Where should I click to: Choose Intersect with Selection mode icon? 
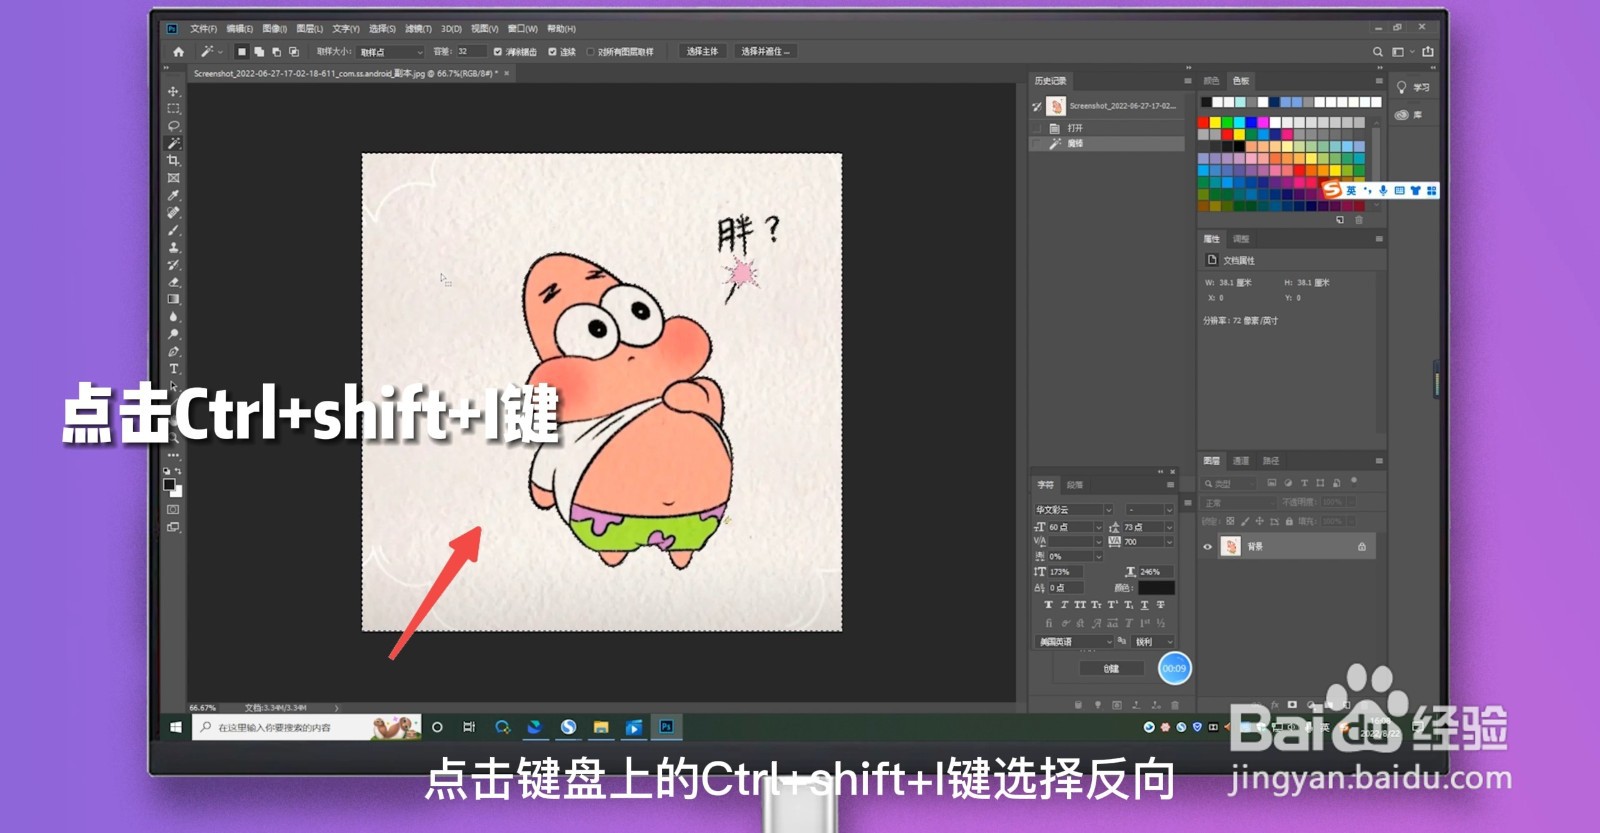(x=294, y=51)
